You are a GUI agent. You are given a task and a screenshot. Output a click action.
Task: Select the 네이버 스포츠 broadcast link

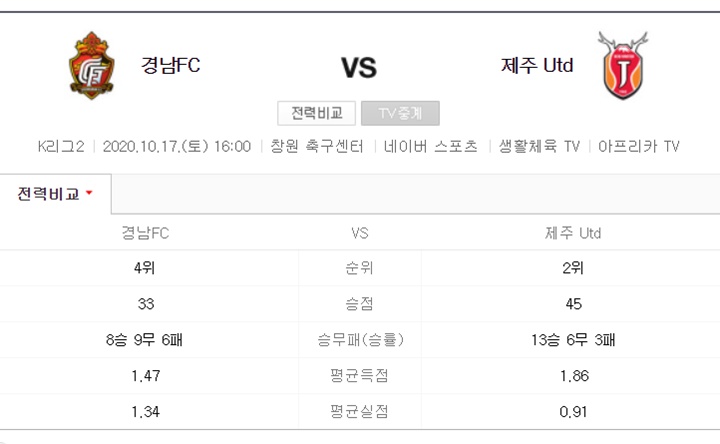click(x=431, y=146)
